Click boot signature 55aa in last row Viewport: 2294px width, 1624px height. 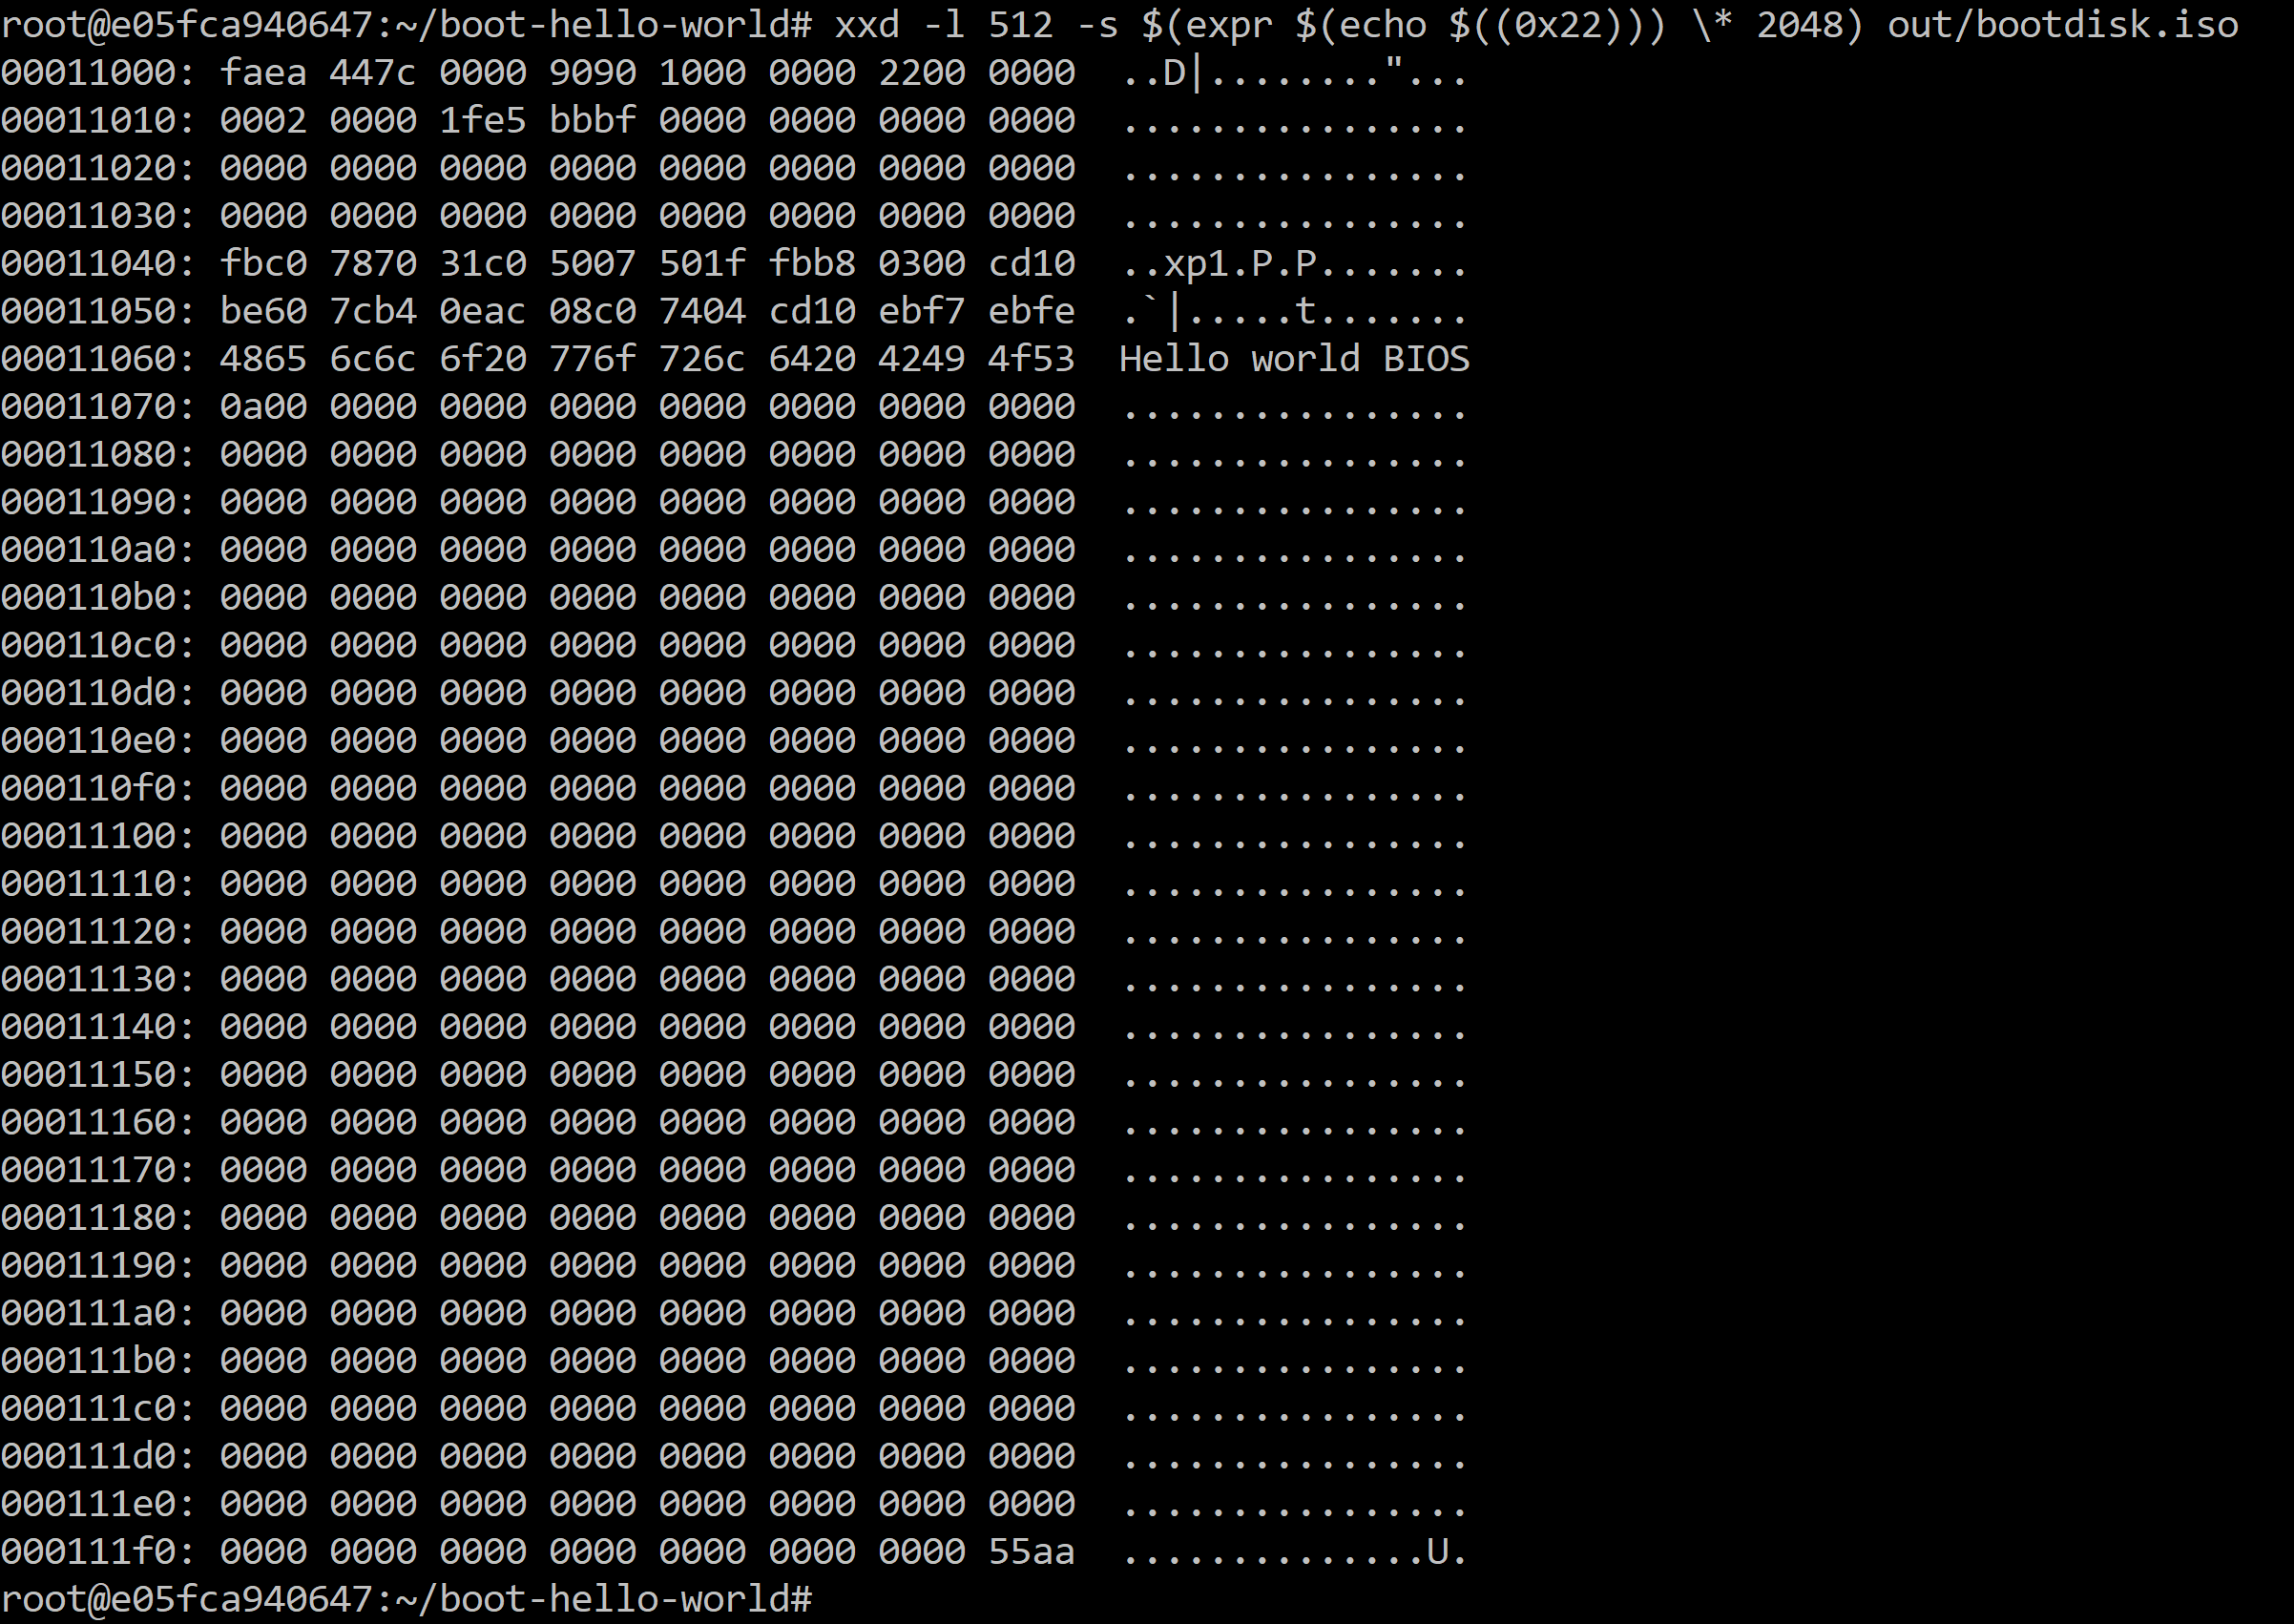(1032, 1552)
